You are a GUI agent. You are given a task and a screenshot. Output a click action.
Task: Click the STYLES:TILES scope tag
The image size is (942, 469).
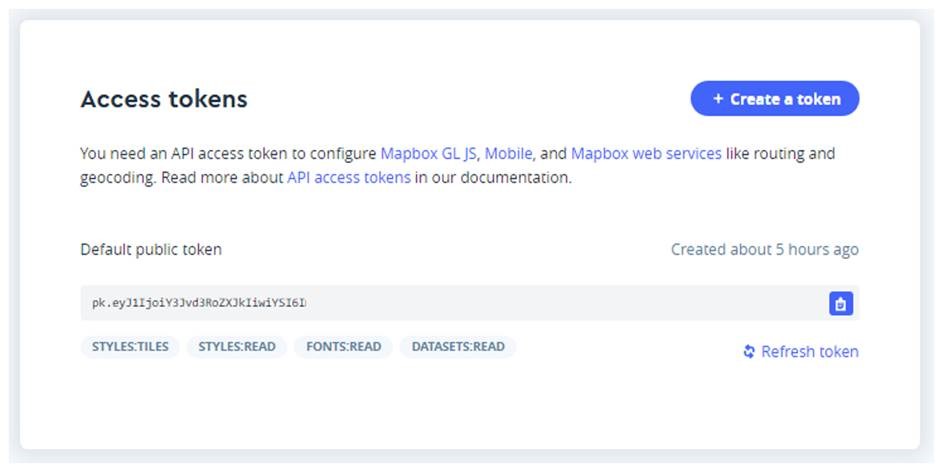[130, 346]
